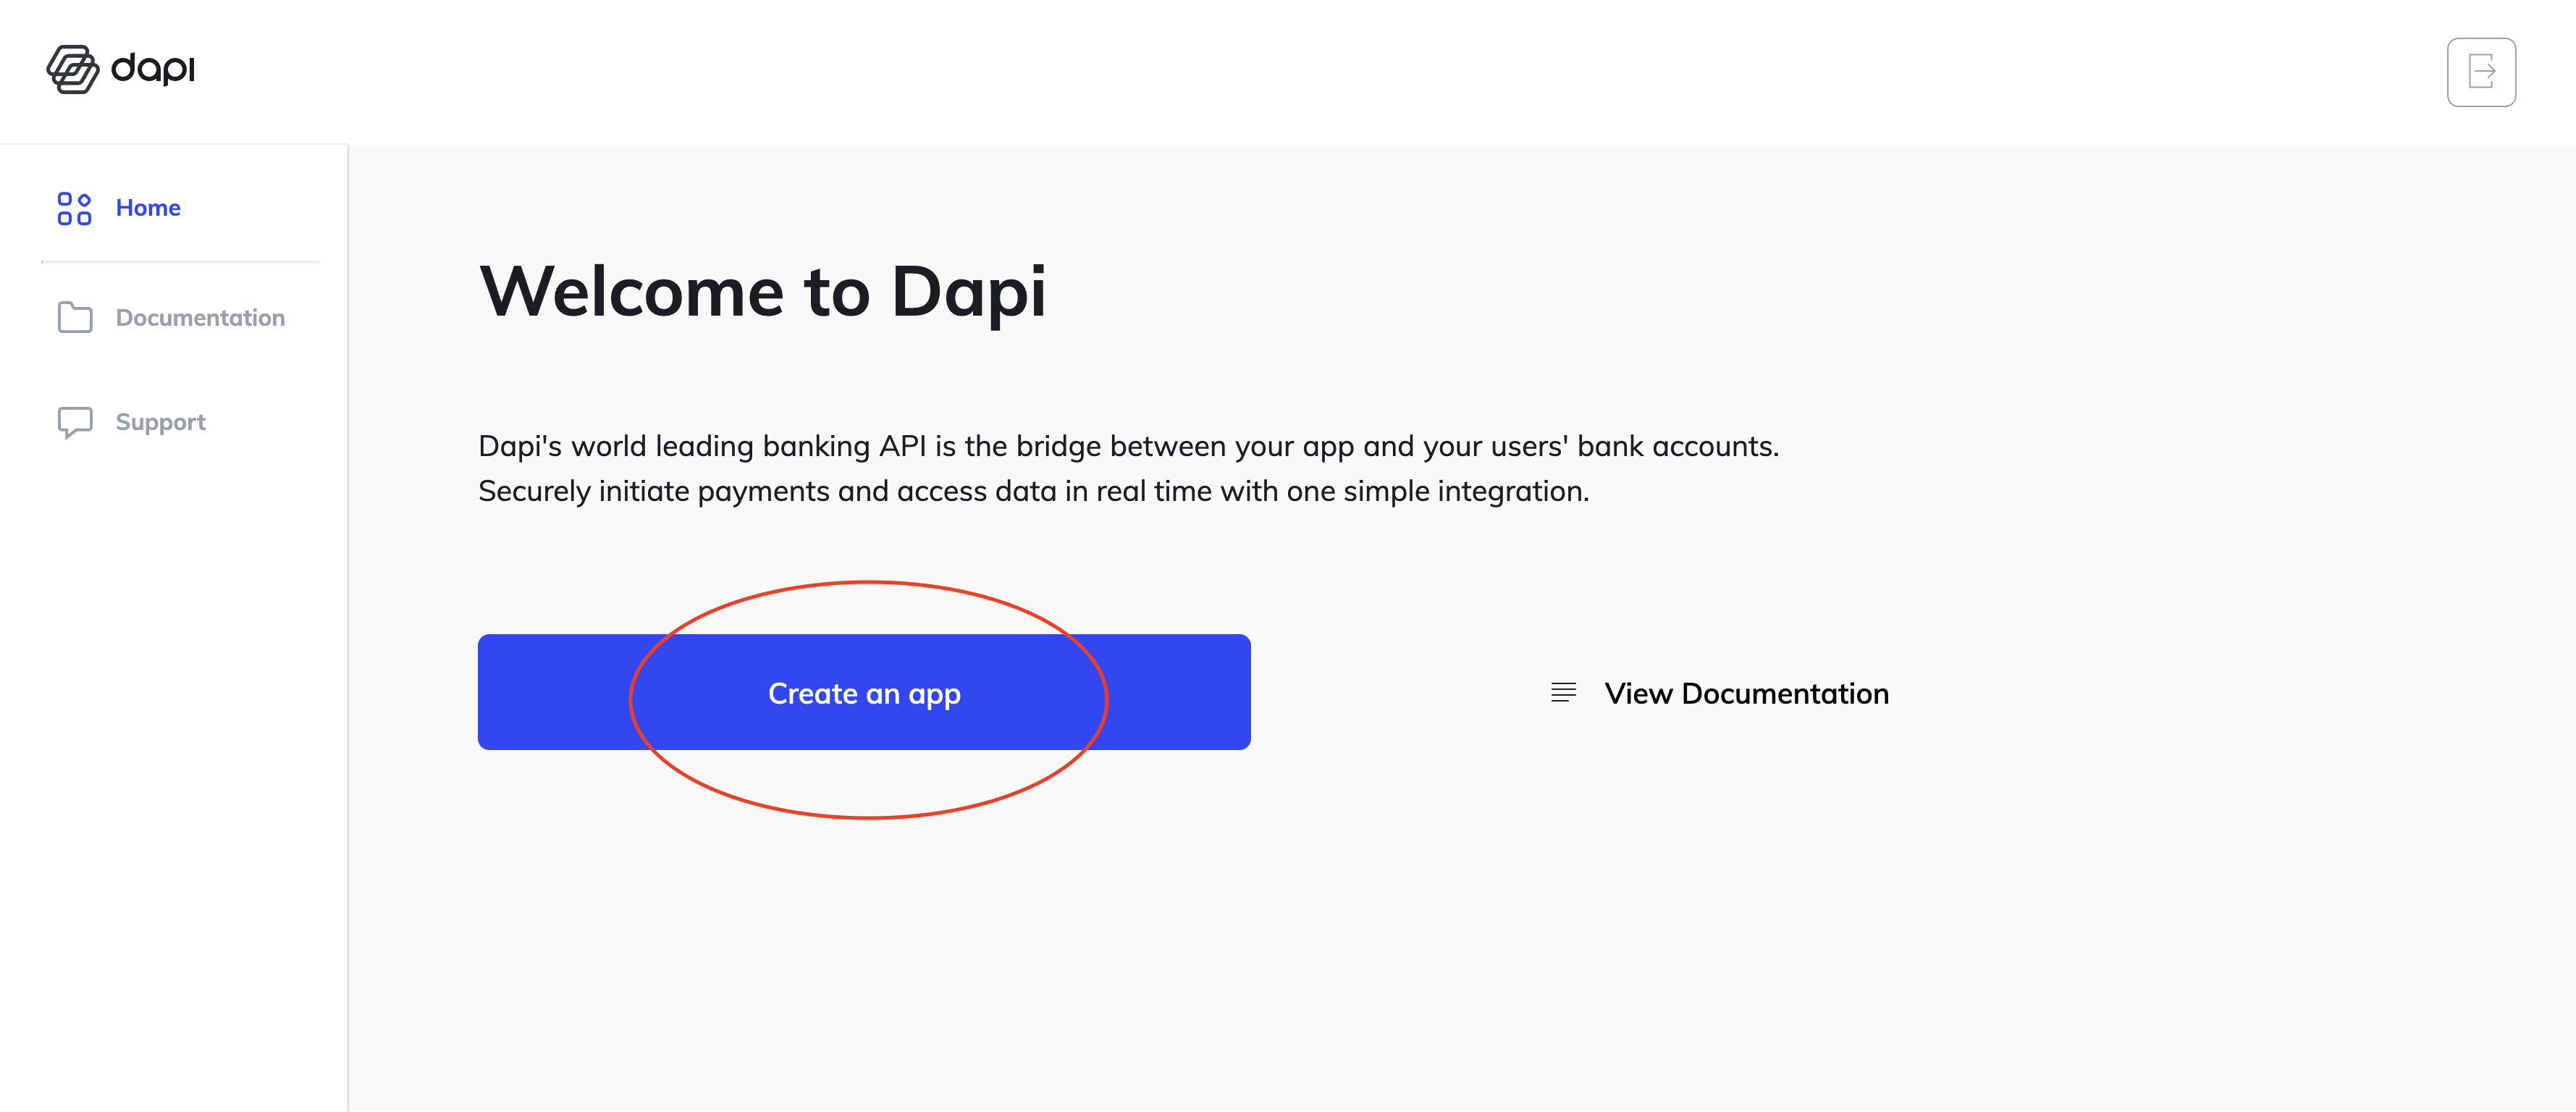Screen dimensions: 2576x1112
Task: Click the Documentation folder icon
Action: pos(75,318)
